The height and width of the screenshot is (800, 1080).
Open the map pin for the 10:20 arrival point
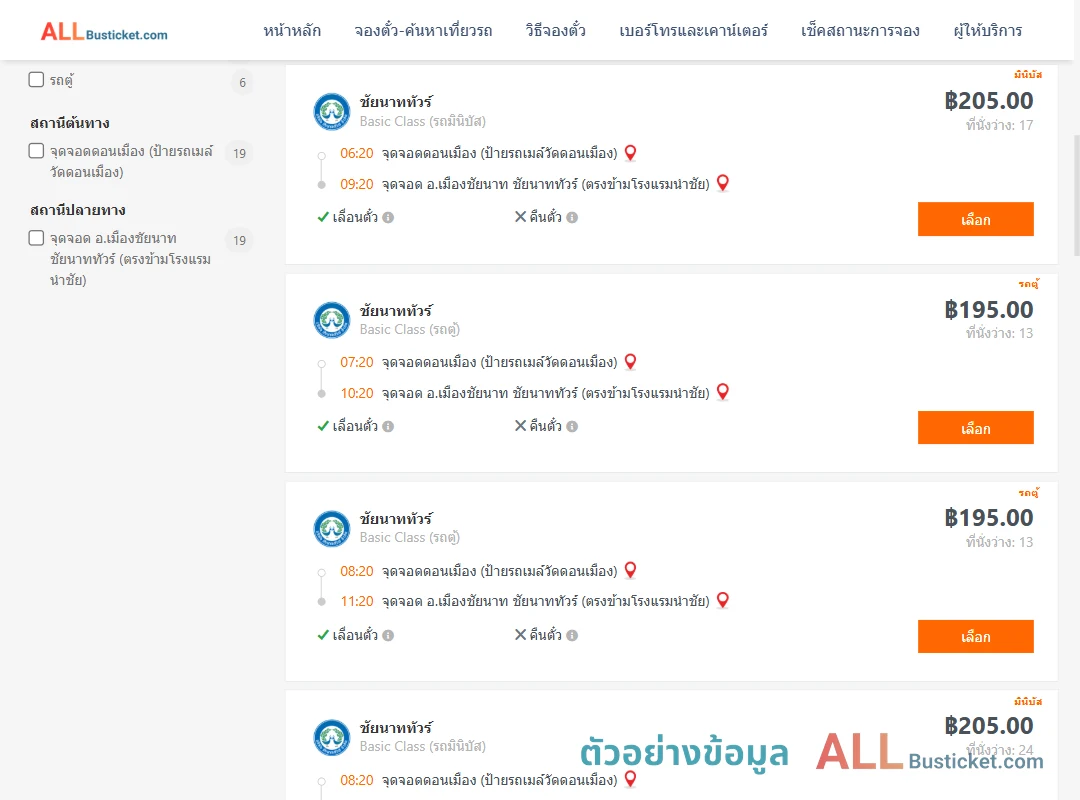click(723, 392)
